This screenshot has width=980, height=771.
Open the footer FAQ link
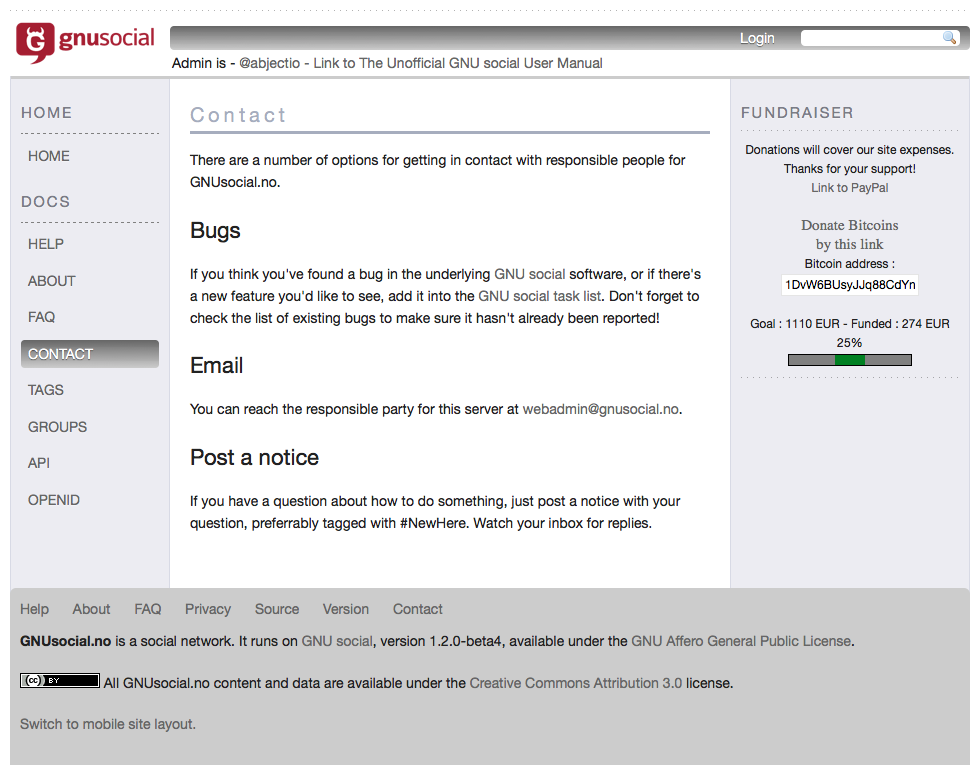148,609
